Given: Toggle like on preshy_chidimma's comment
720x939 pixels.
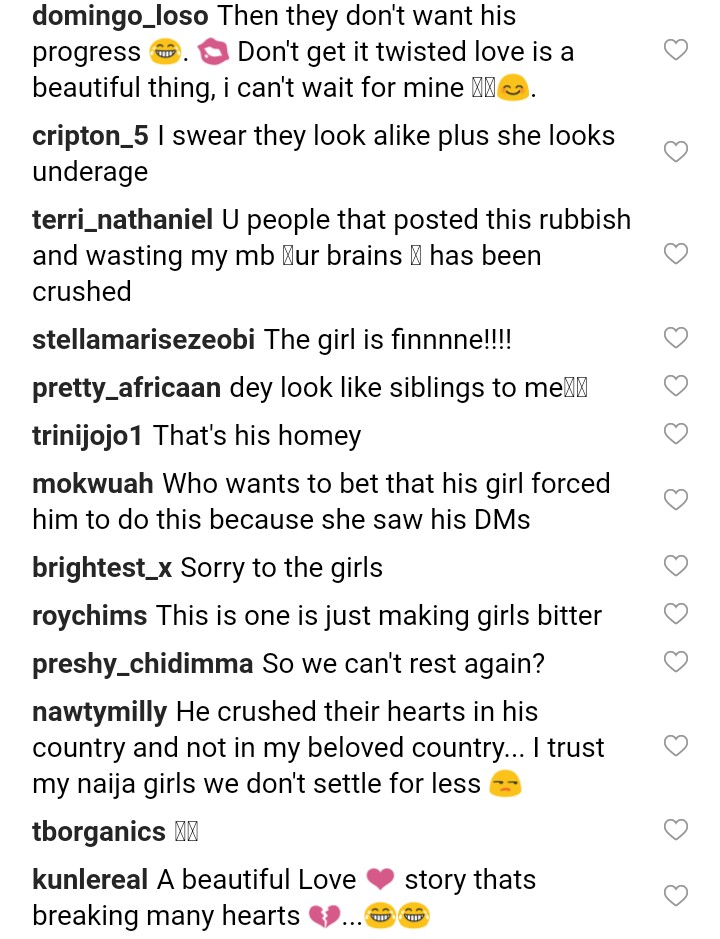Looking at the screenshot, I should [676, 662].
